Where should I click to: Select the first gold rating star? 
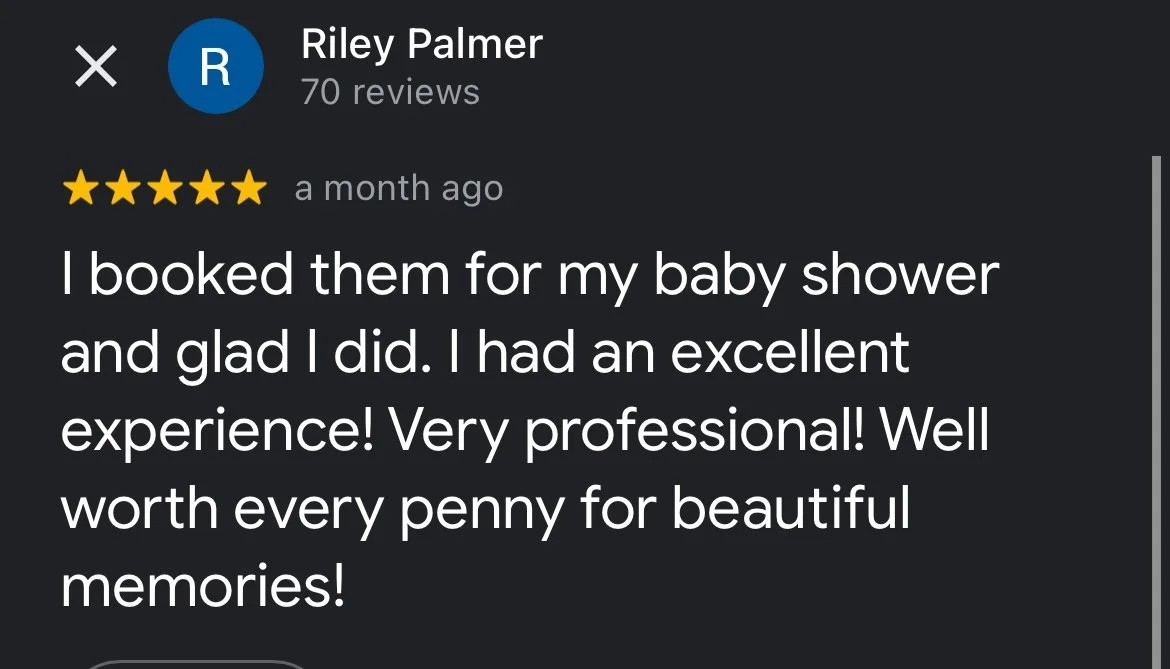click(81, 188)
